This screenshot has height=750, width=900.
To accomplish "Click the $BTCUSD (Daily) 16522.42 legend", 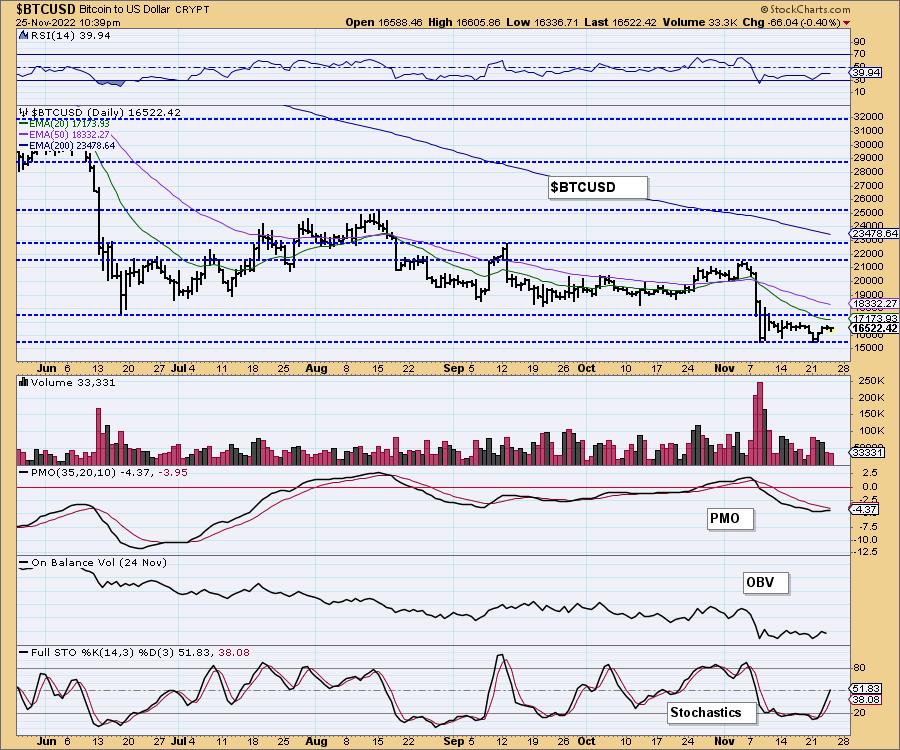I will tap(106, 112).
